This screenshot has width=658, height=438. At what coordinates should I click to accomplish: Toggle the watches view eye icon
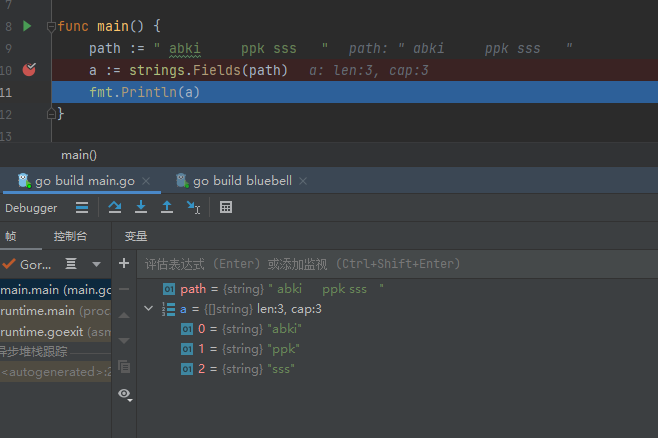pyautogui.click(x=124, y=394)
